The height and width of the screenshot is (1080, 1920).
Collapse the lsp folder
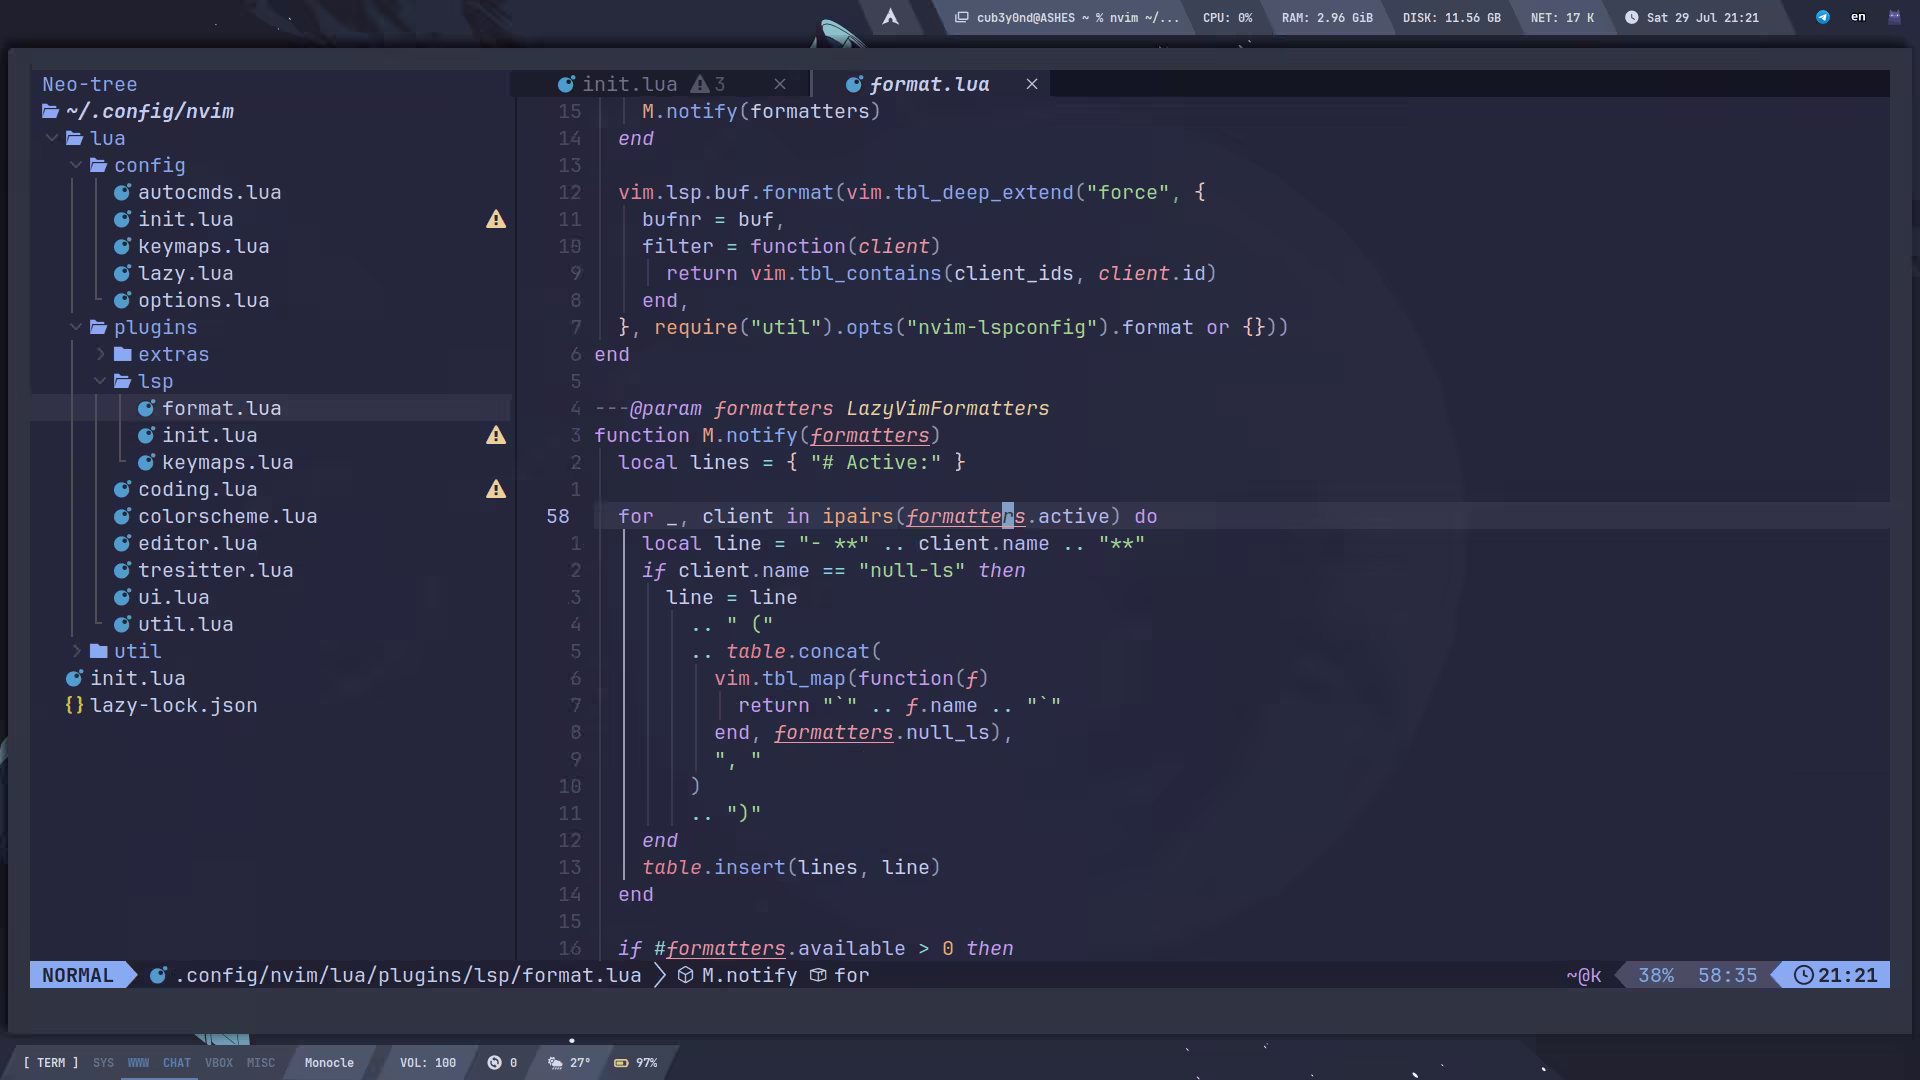[x=100, y=381]
